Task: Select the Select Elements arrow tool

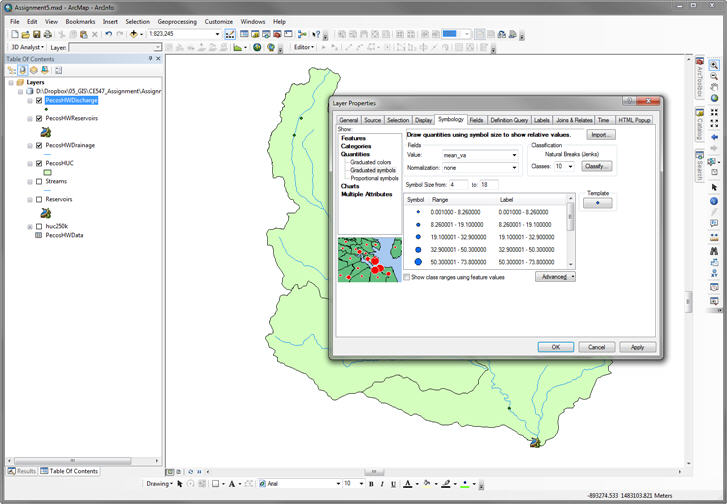Action: 714,187
